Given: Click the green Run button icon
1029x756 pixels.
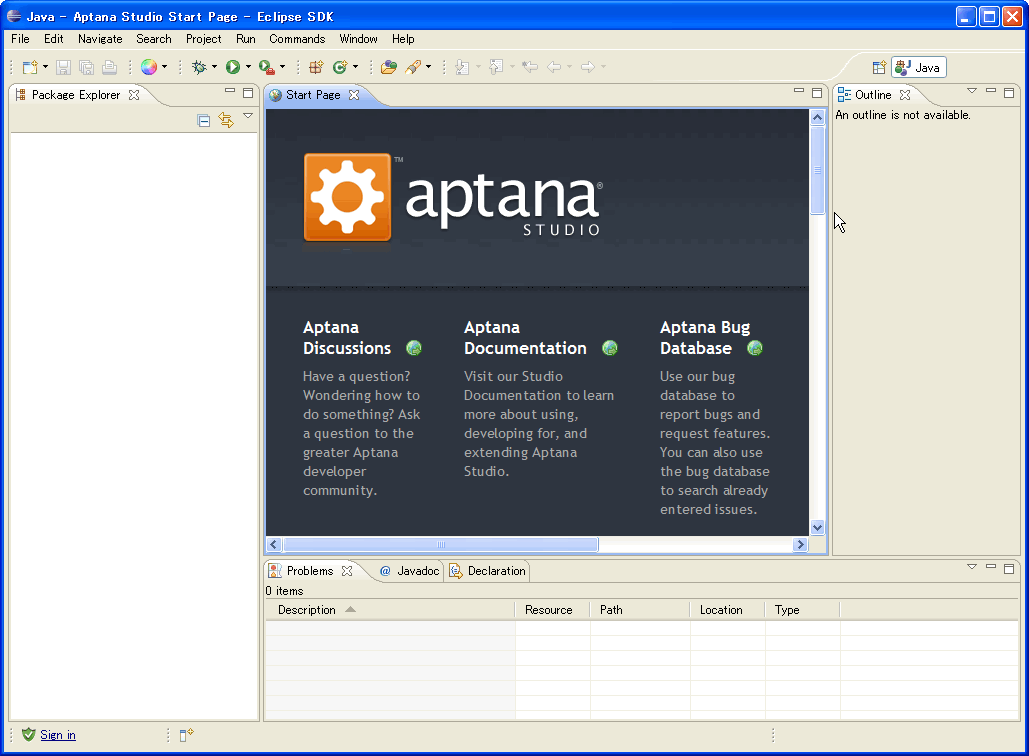Looking at the screenshot, I should 232,67.
